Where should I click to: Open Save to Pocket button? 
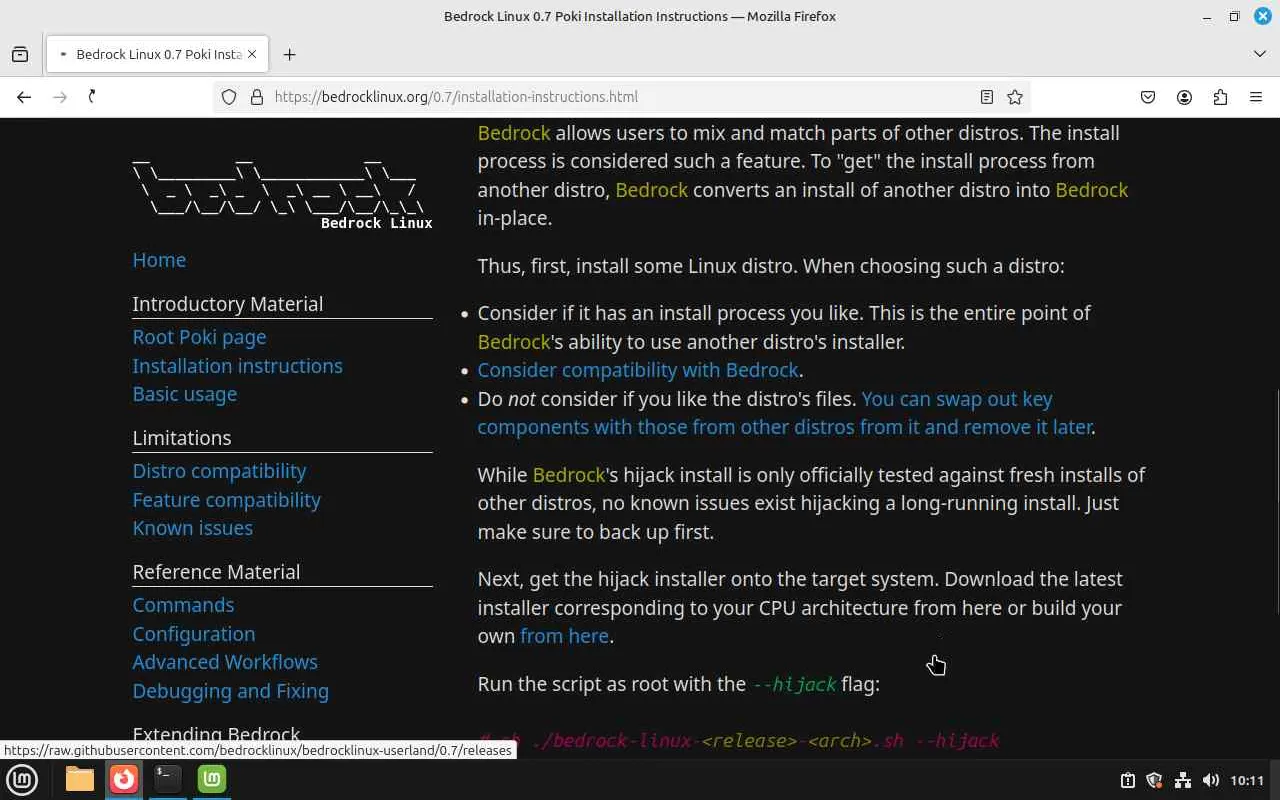[1148, 97]
